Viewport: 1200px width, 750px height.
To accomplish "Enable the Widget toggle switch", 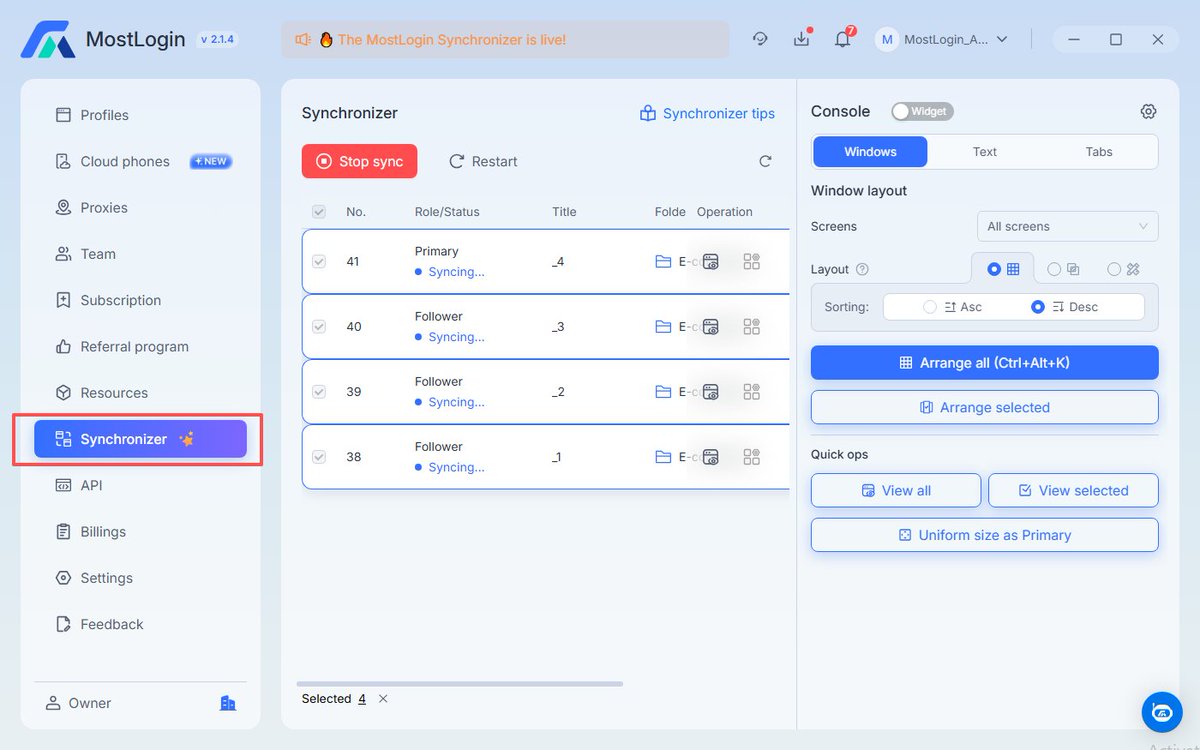I will [x=922, y=111].
